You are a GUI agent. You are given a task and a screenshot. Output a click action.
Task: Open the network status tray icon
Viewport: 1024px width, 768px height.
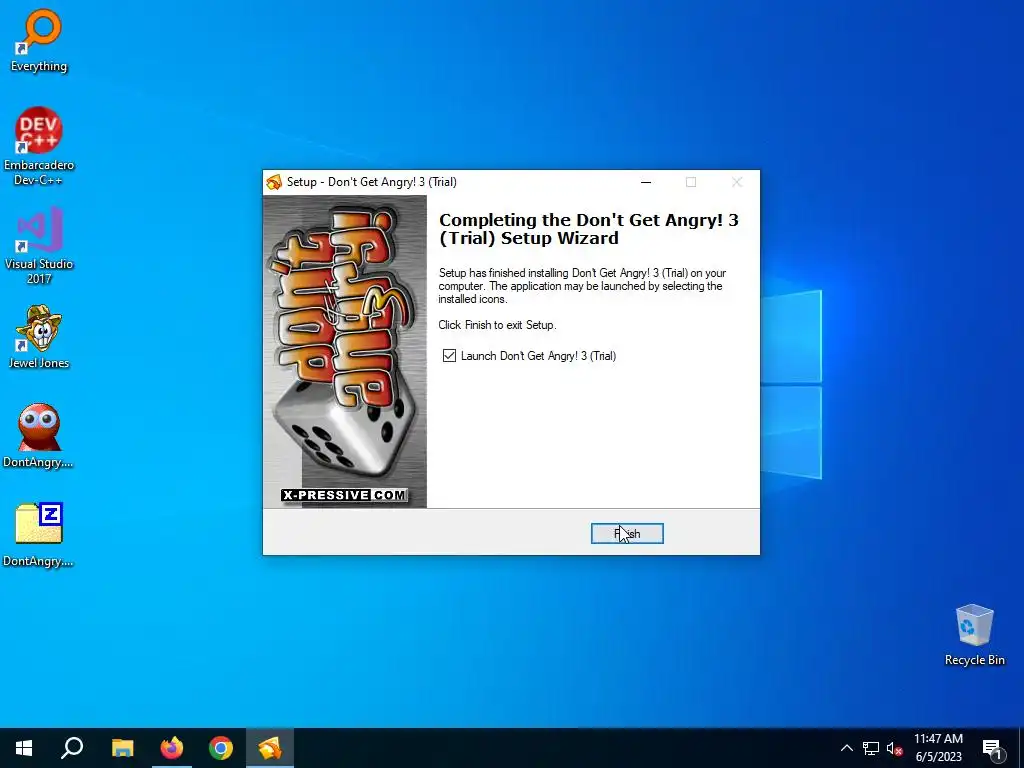pos(871,748)
